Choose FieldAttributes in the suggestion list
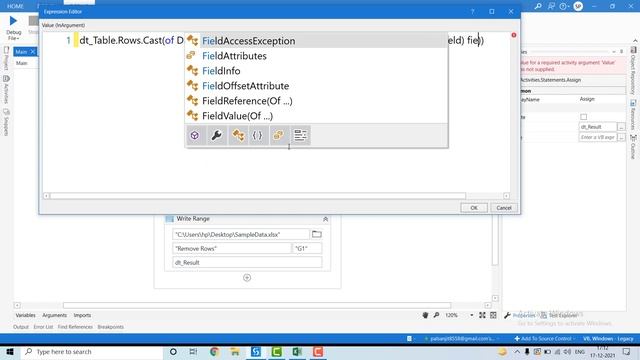 coord(316,56)
